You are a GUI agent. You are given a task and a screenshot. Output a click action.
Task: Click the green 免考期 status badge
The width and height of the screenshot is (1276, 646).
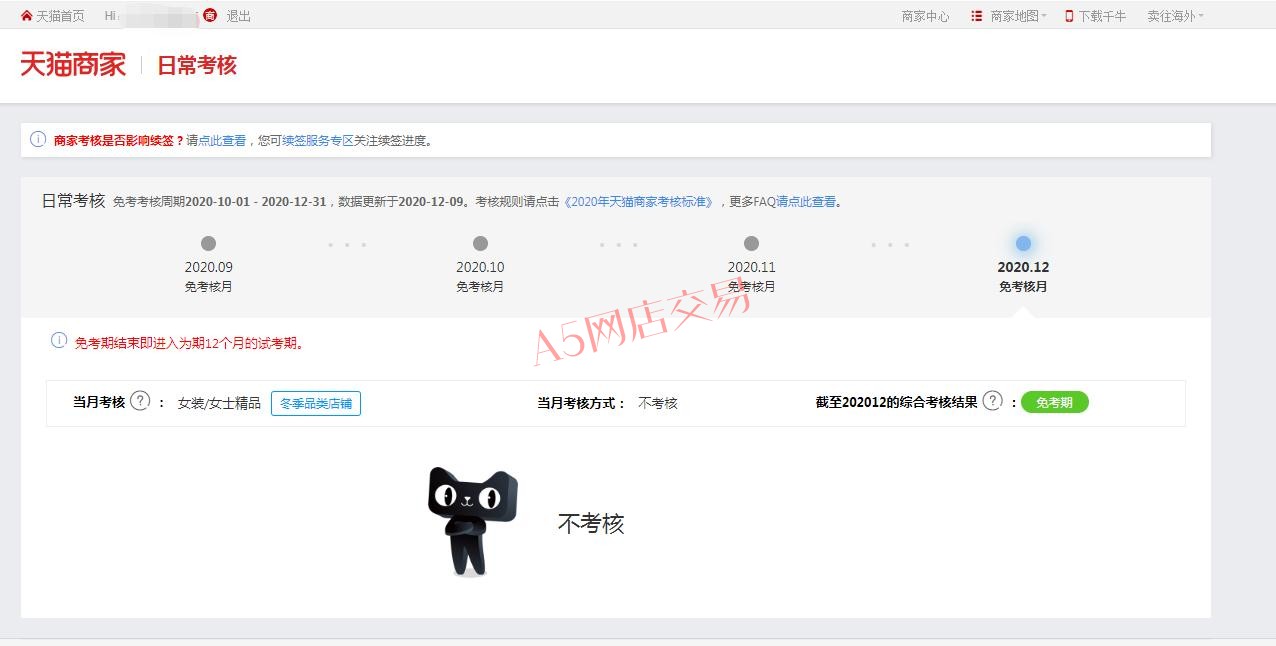[x=1054, y=402]
